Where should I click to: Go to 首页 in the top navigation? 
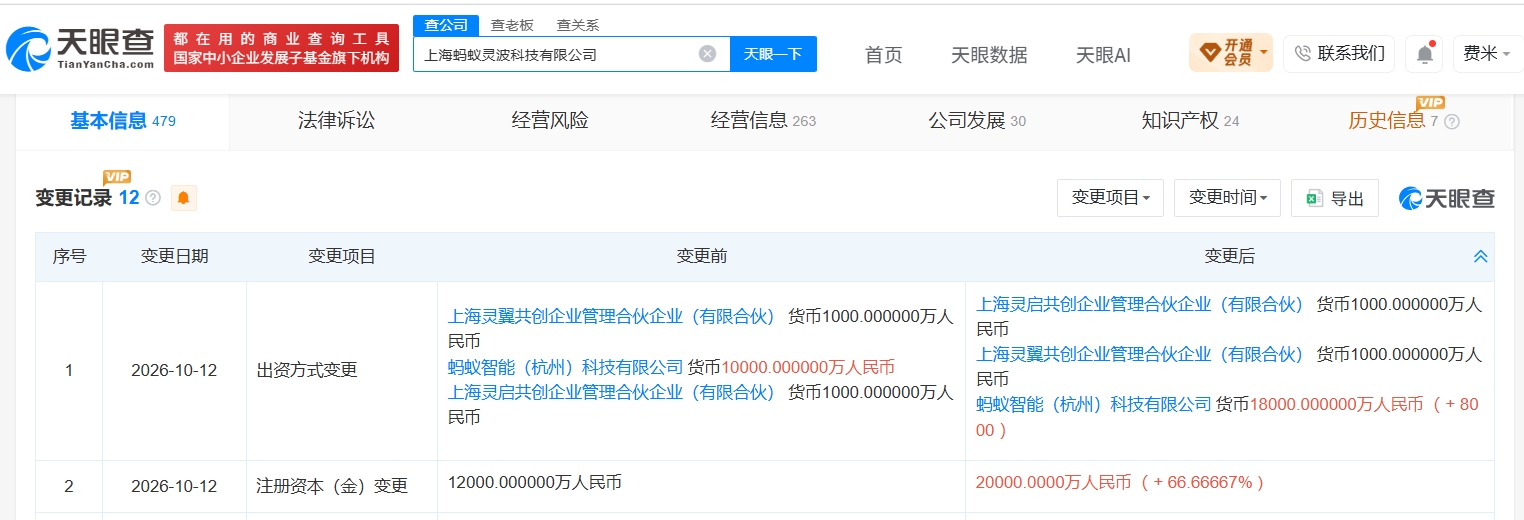[x=883, y=55]
